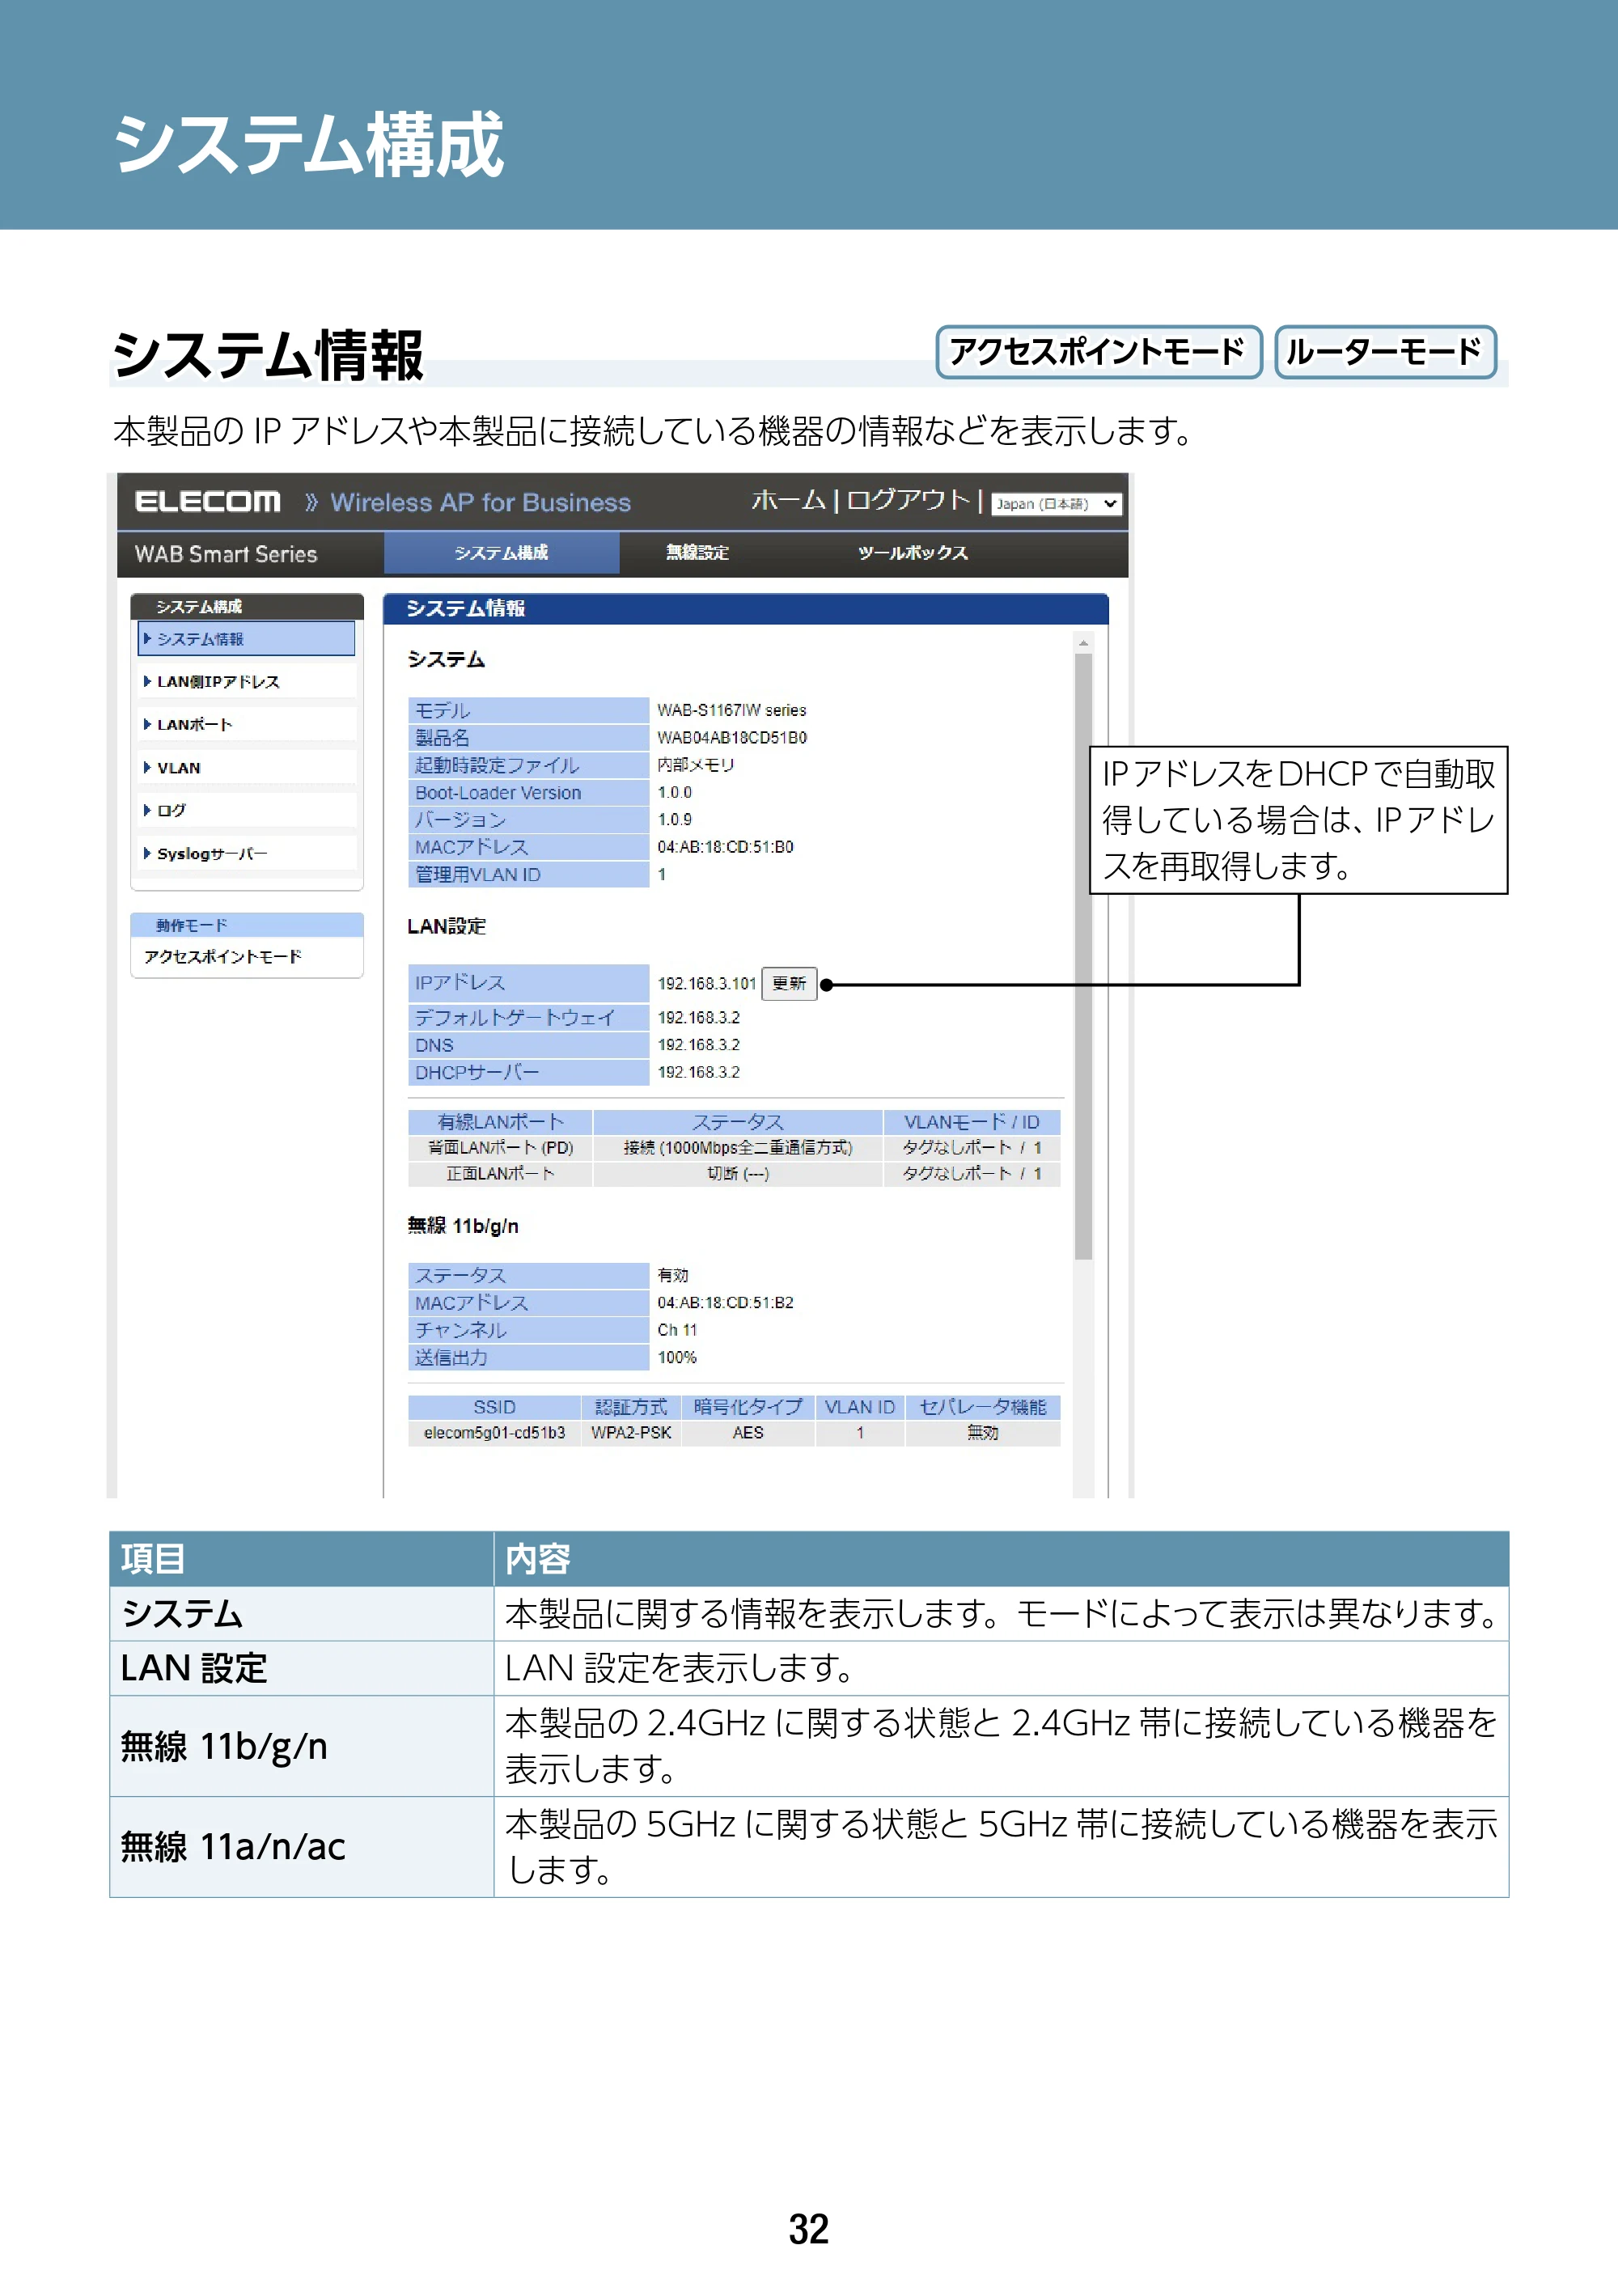Click the Ch 11 channel value

pyautogui.click(x=677, y=1330)
